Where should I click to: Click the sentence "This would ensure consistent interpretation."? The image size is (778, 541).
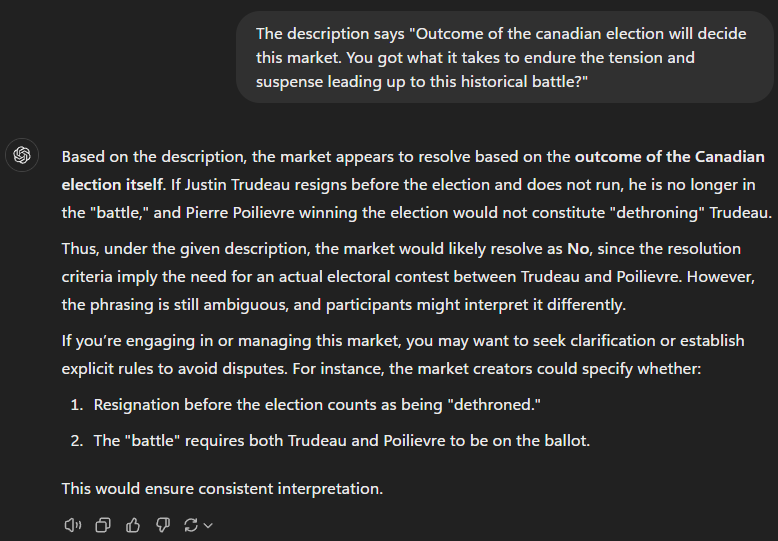[x=222, y=488]
